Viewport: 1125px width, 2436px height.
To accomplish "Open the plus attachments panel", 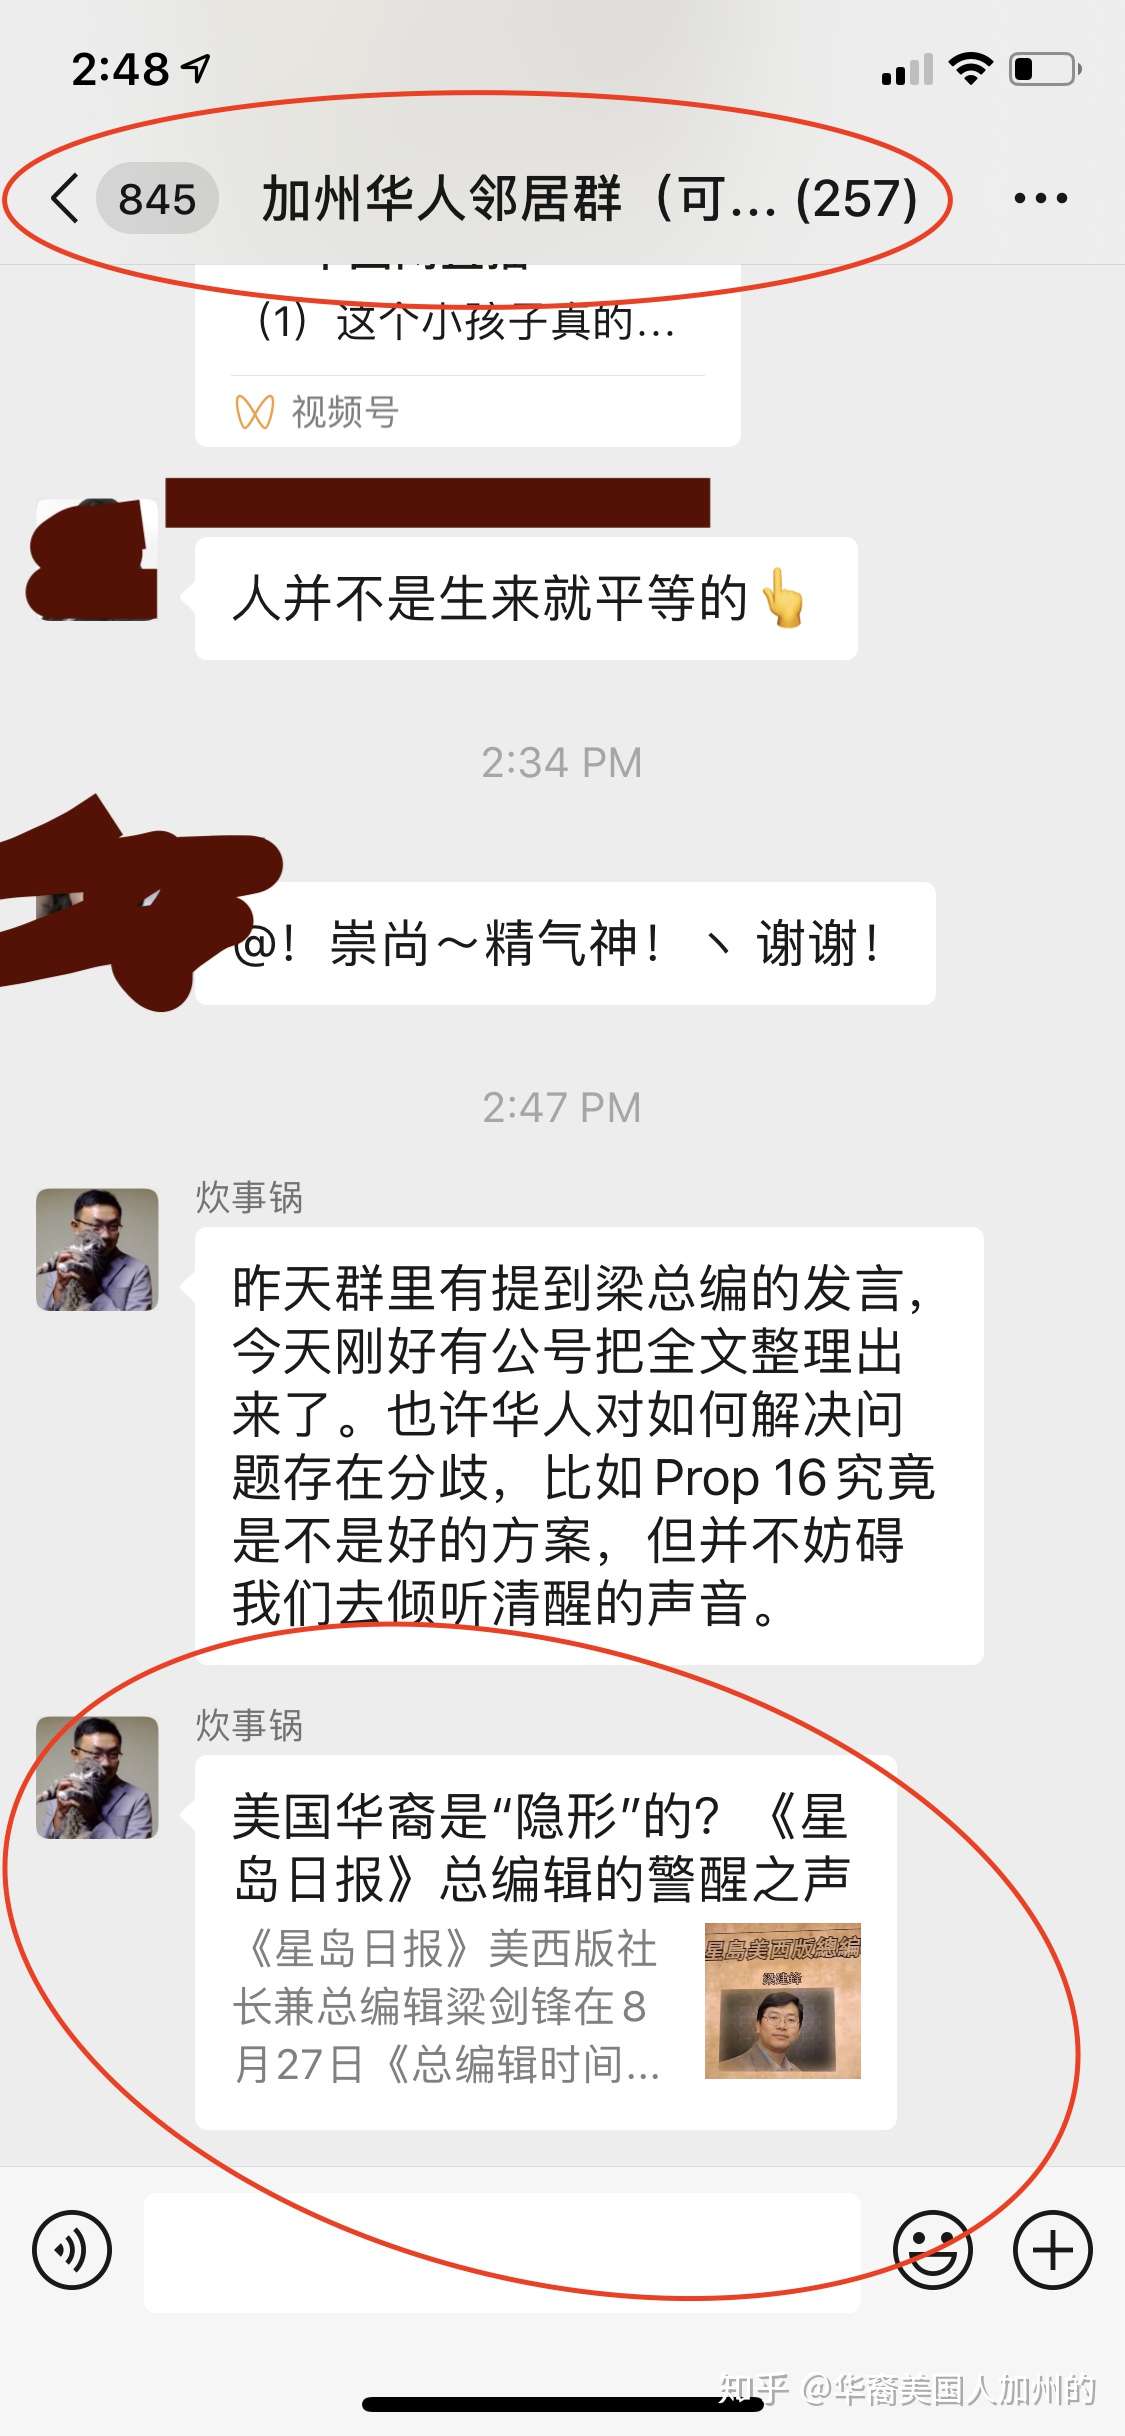I will point(1052,2250).
